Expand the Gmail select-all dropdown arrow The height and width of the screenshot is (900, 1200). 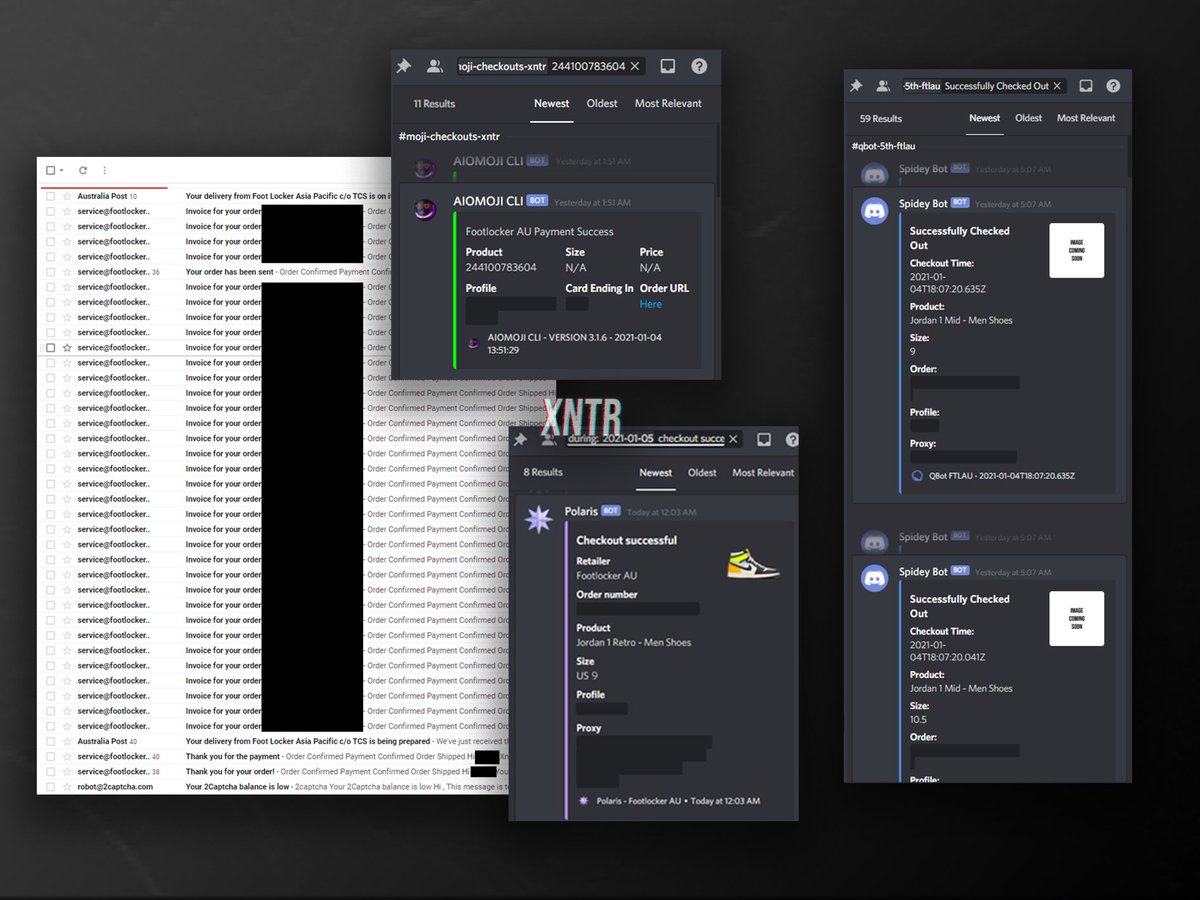coord(62,171)
